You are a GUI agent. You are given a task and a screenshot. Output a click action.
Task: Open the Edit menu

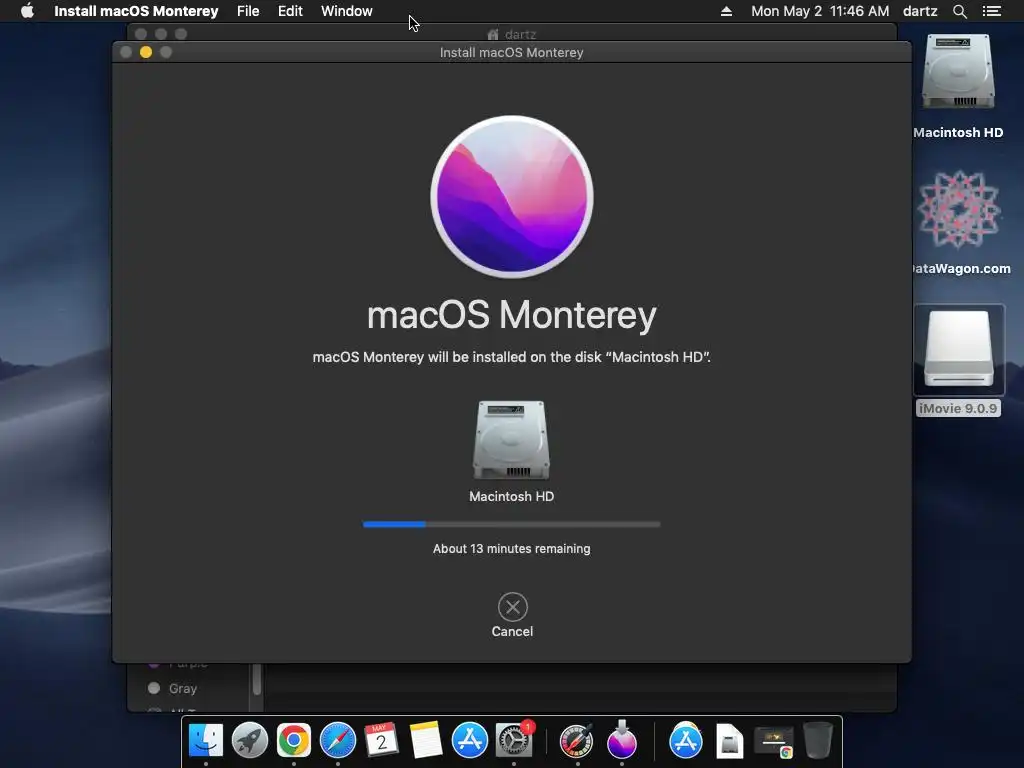290,11
